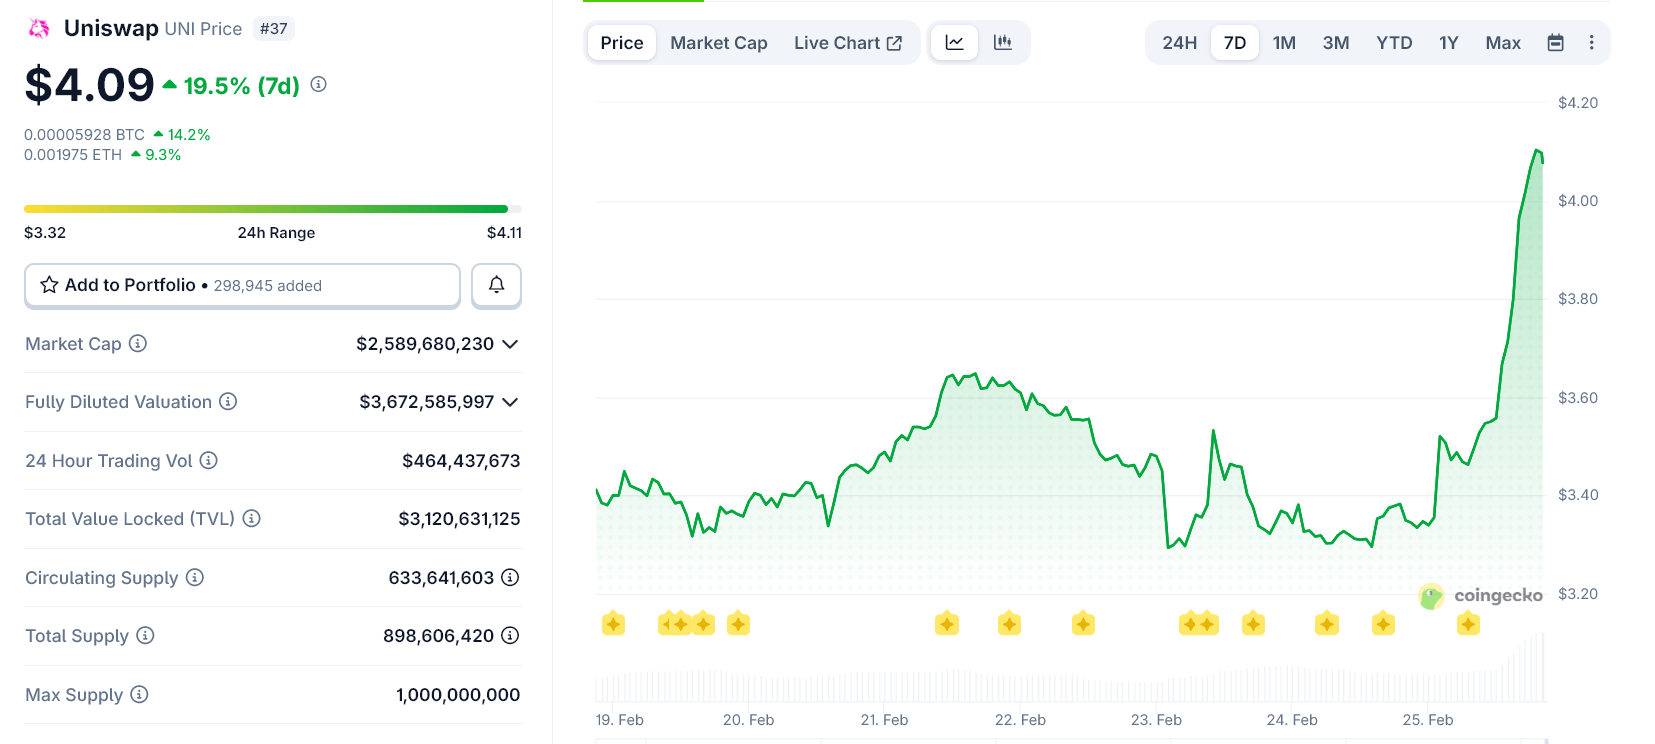Switch to the Price chart tab
Image resolution: width=1655 pixels, height=744 pixels.
[621, 43]
